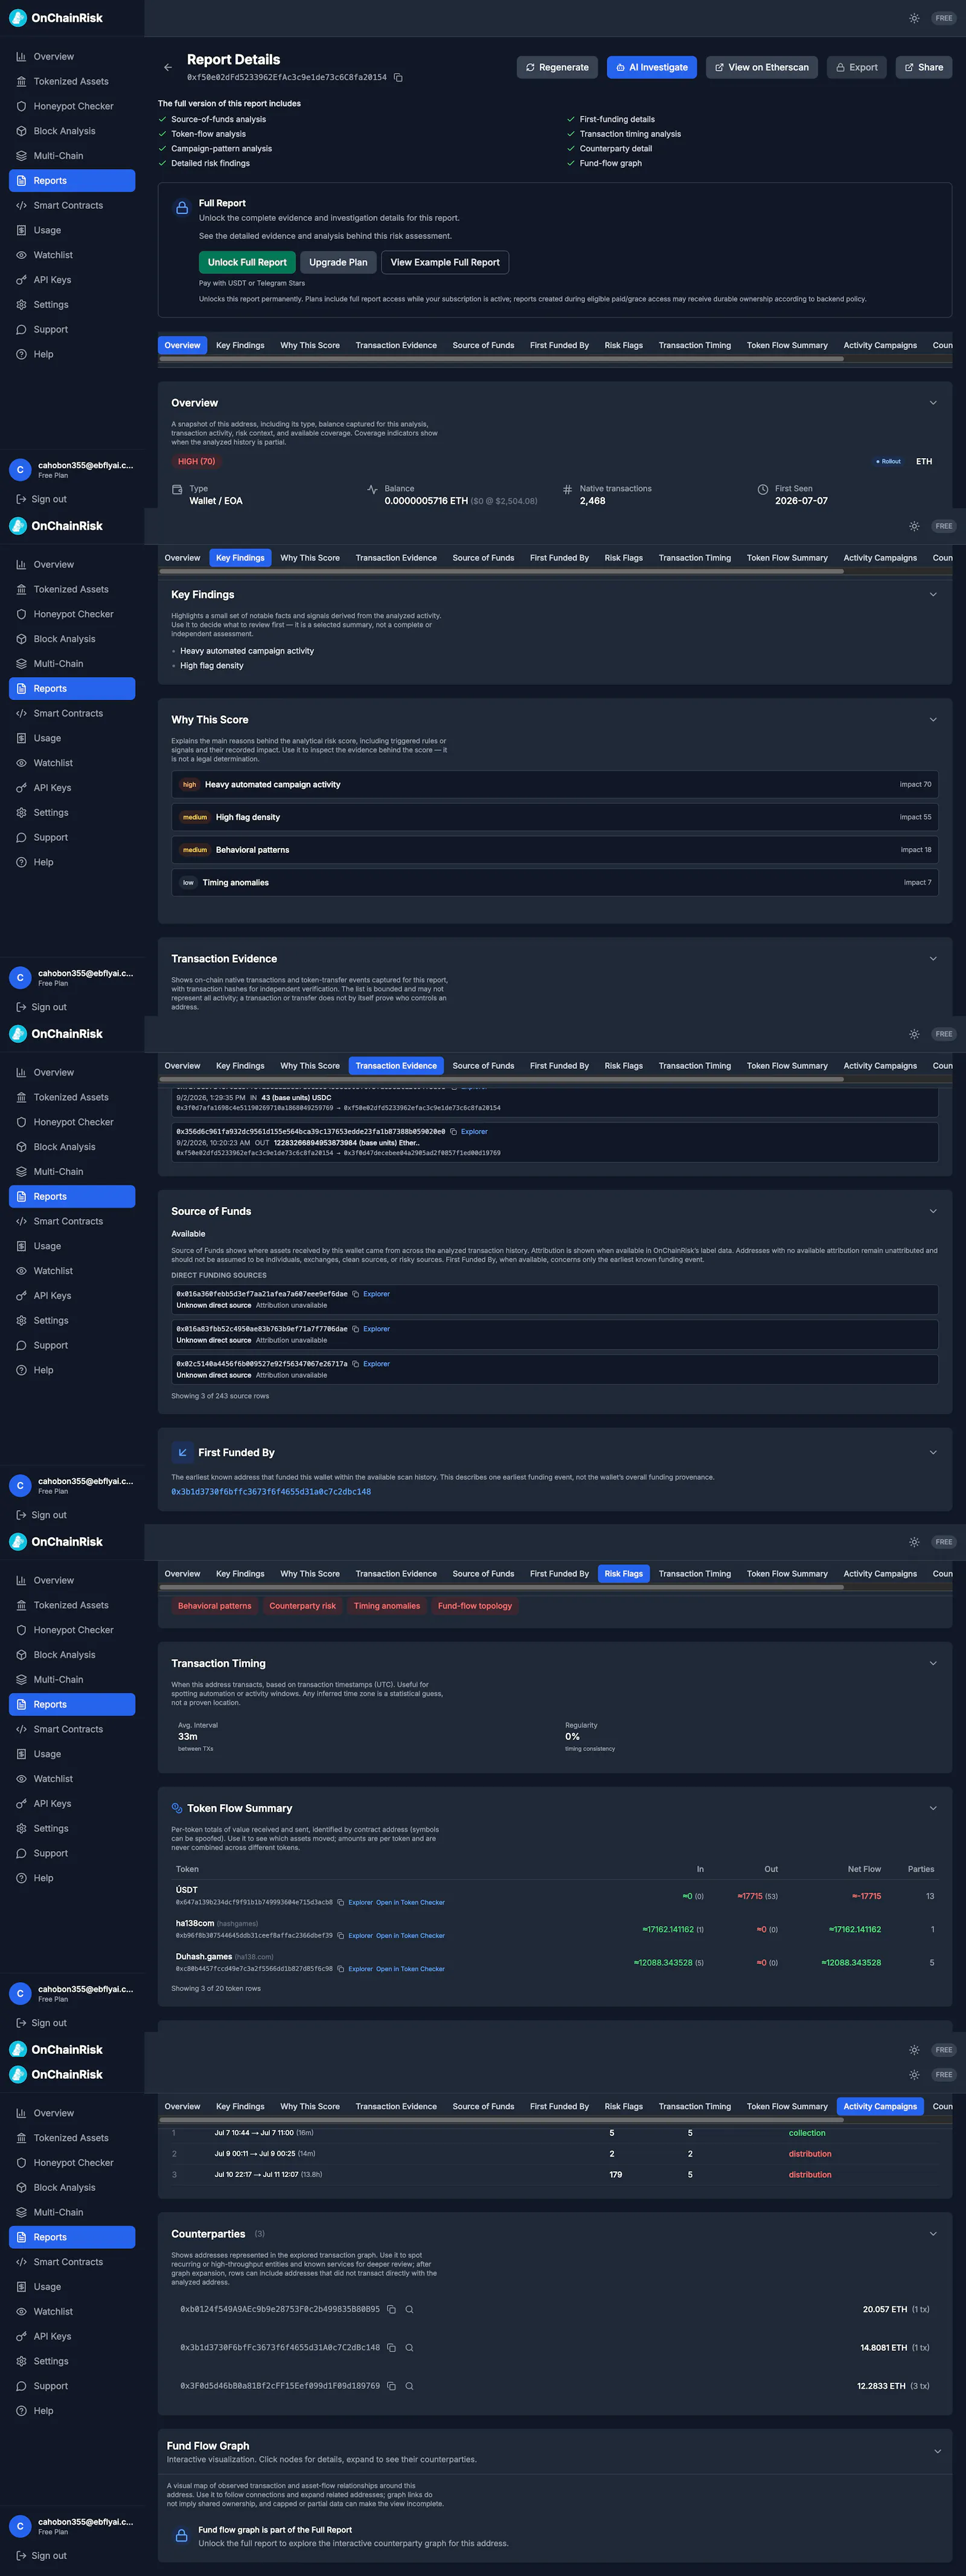Select the highlighted Activity Campaigns tab

[880, 2106]
